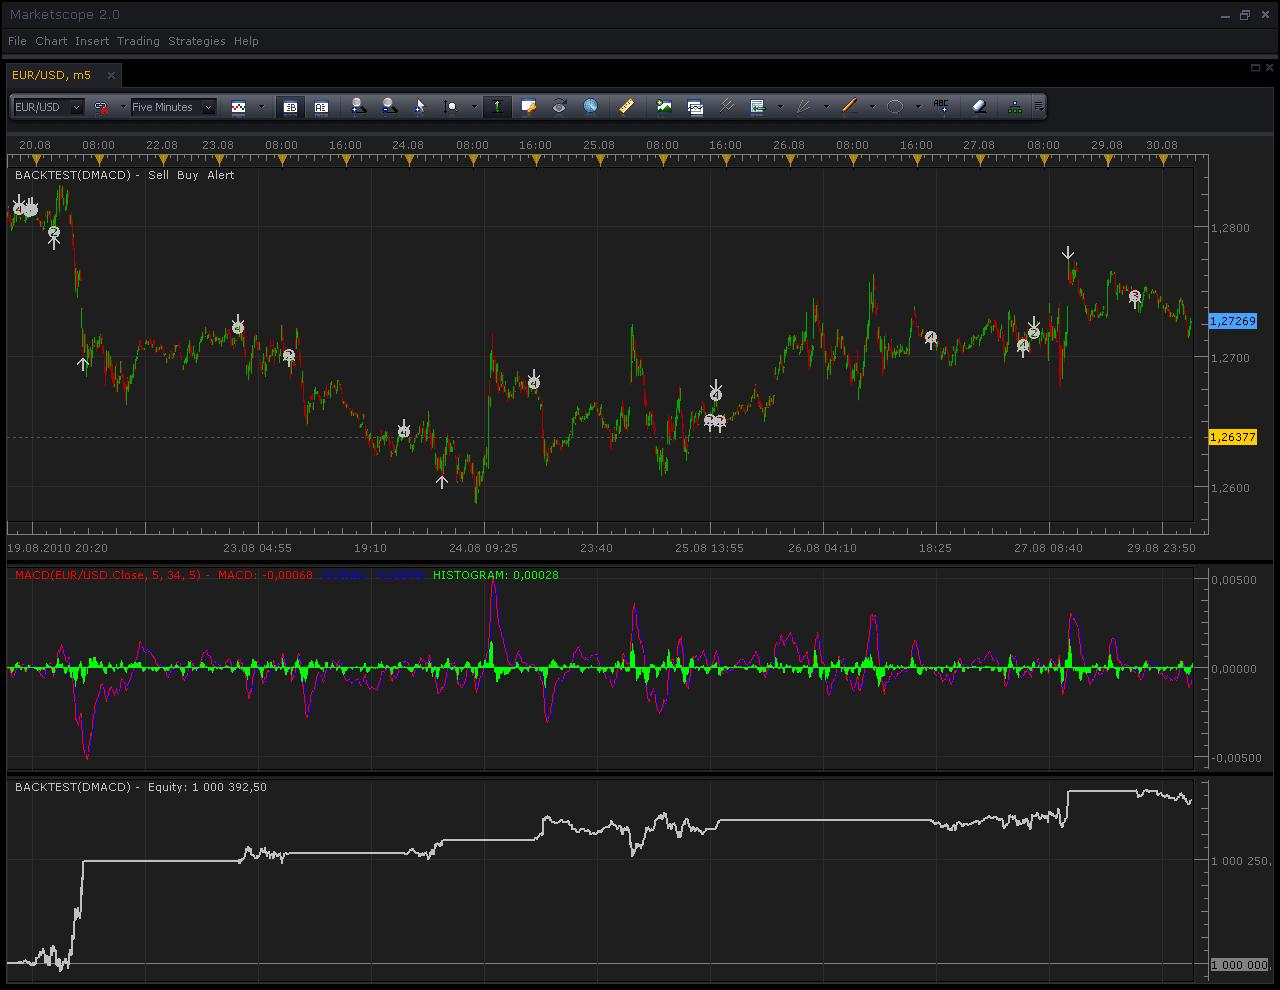
Task: Click the trade marker numbered 2 near chart start
Action: tap(54, 233)
